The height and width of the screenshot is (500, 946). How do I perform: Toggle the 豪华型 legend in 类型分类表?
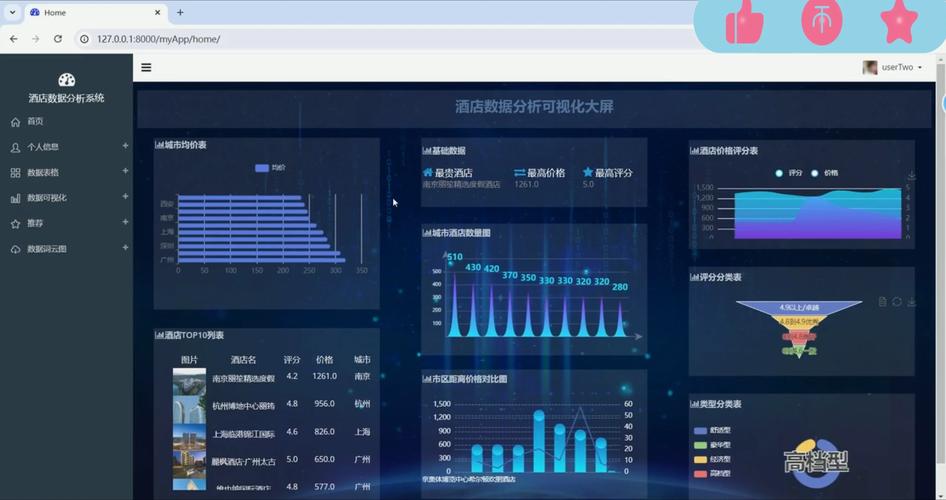(712, 445)
